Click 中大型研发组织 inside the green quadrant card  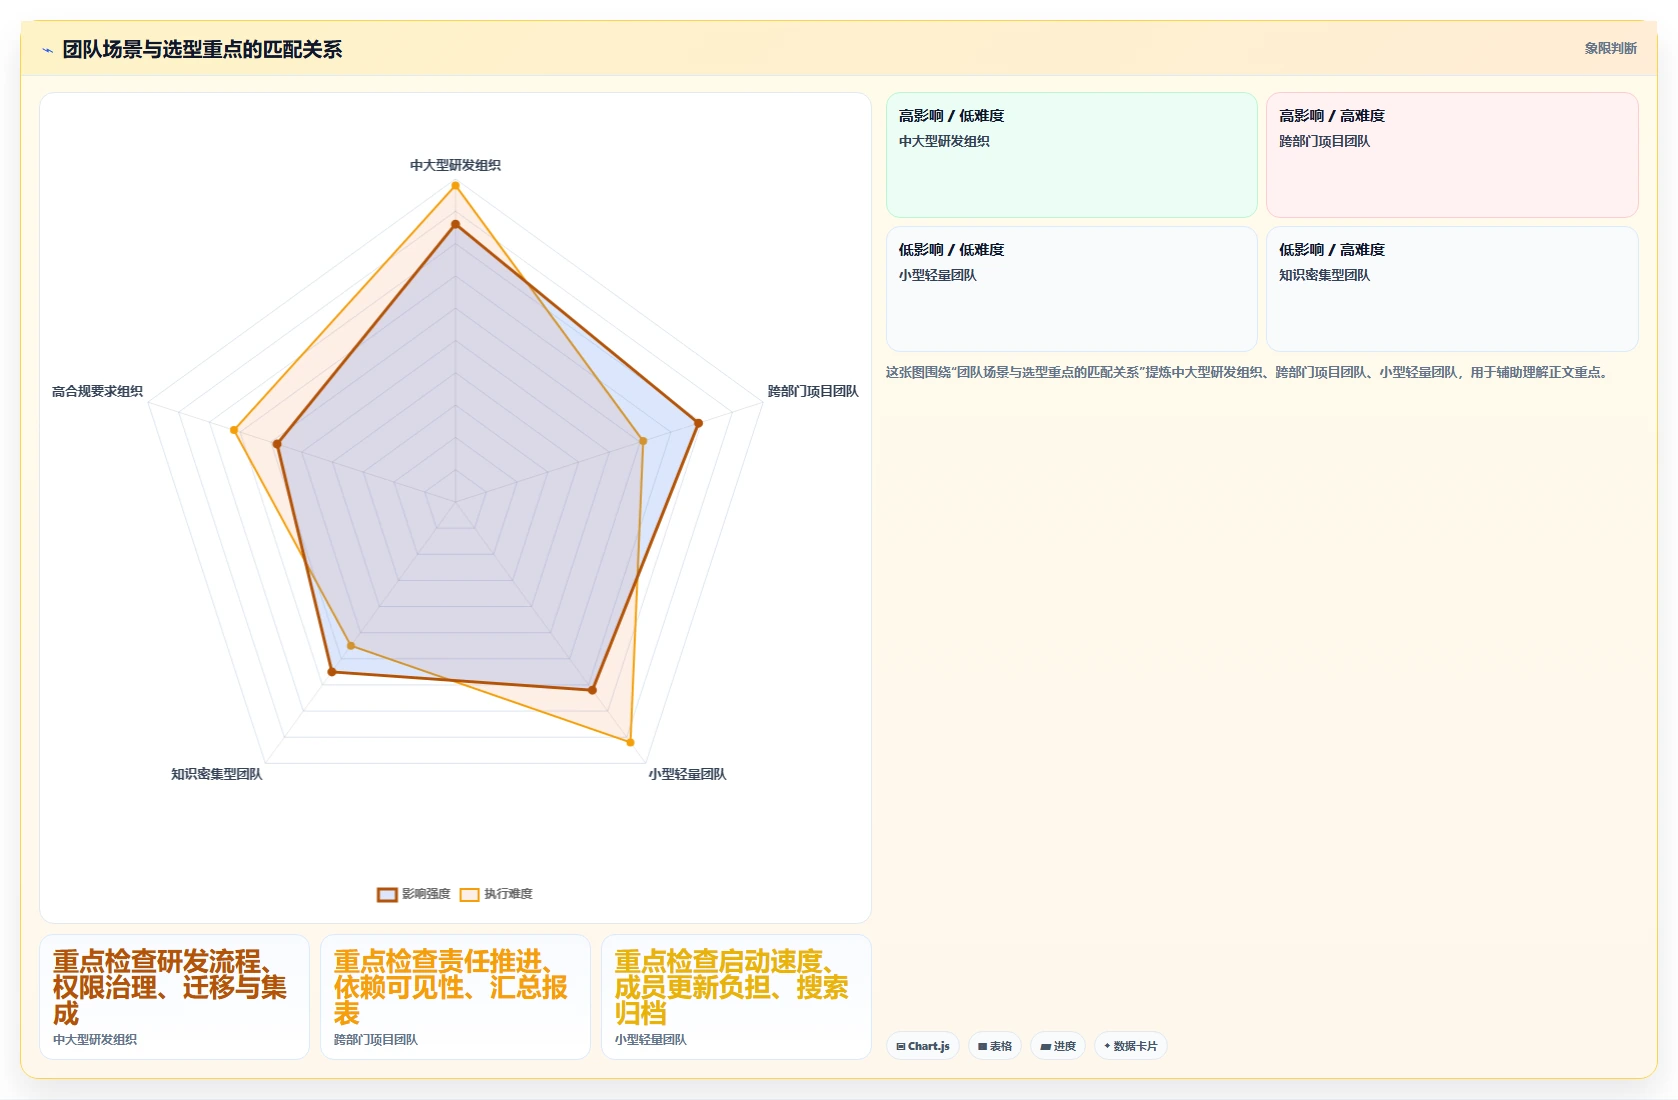click(x=944, y=141)
